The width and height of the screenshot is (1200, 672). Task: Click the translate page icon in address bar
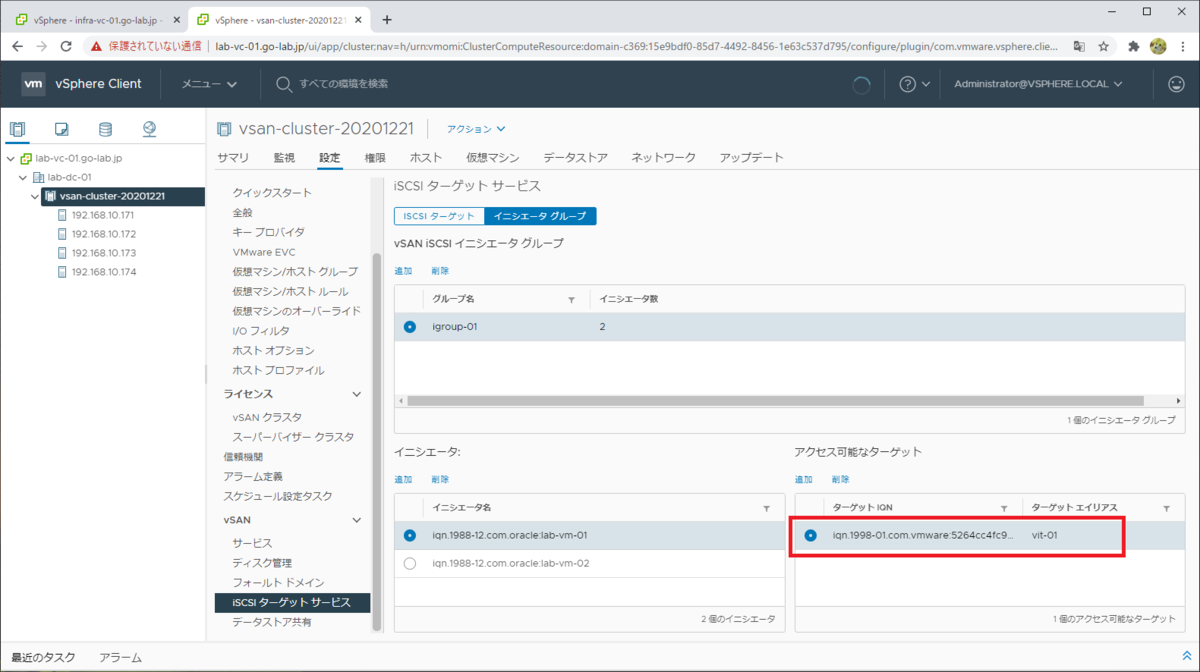coord(1079,46)
